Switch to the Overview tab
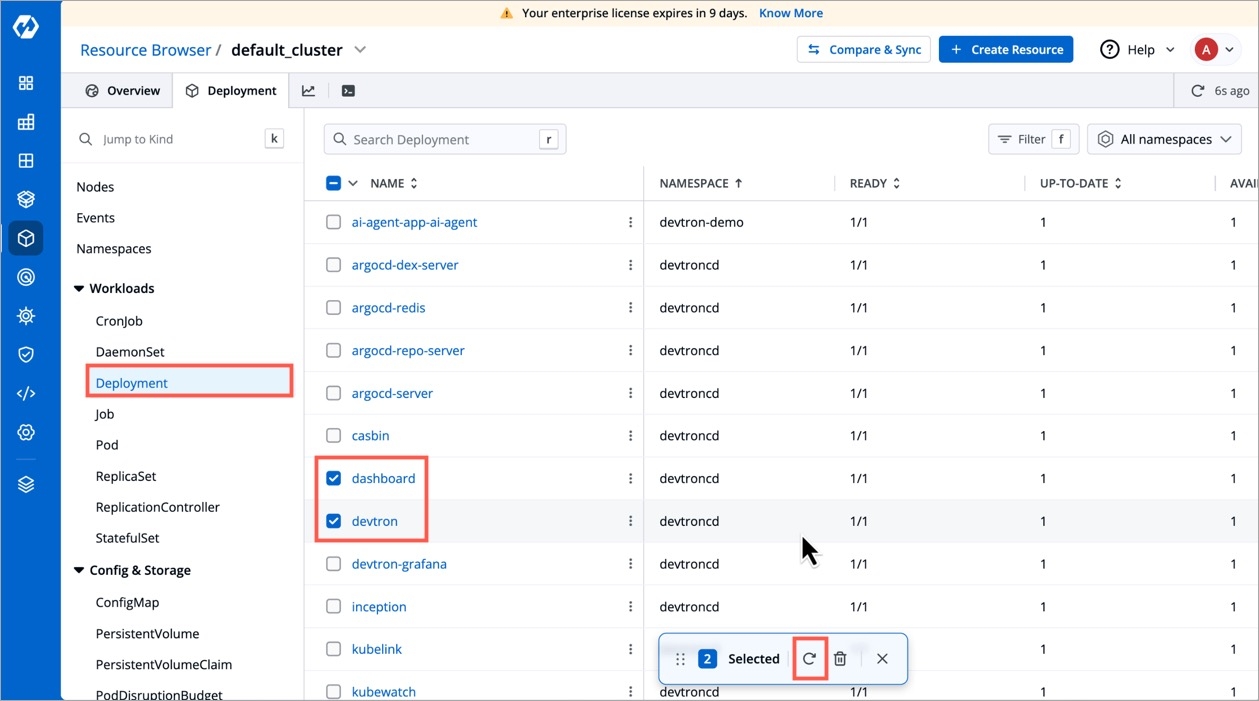The image size is (1259, 701). click(x=123, y=91)
